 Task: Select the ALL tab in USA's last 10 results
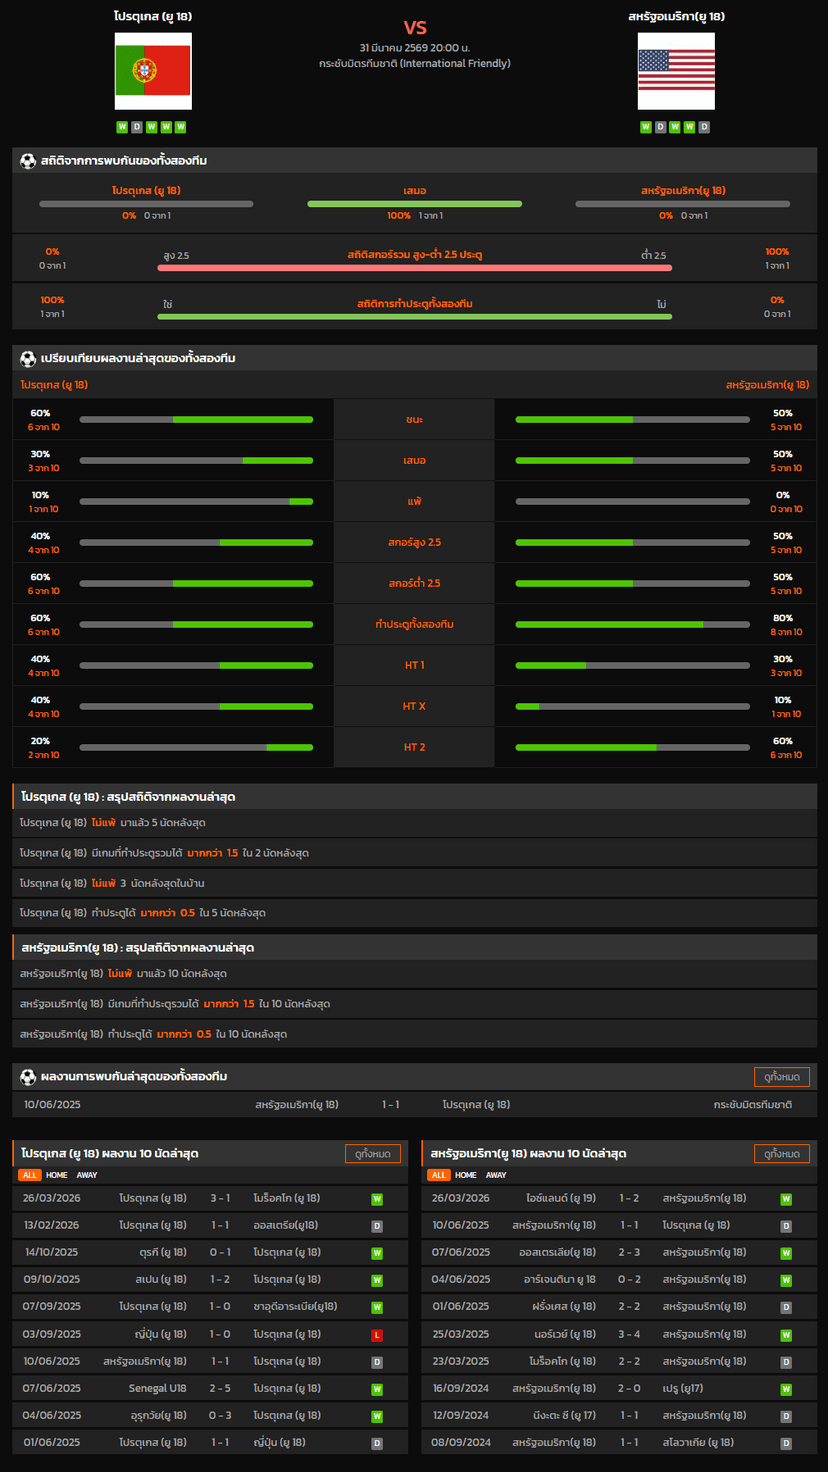pos(438,1175)
